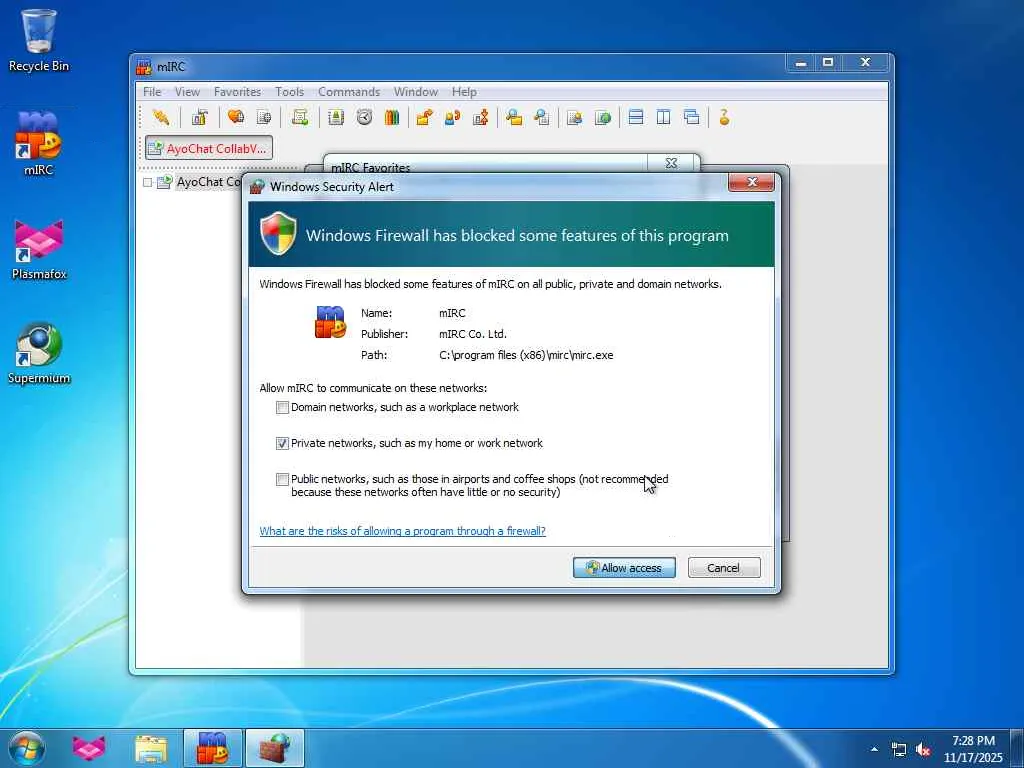This screenshot has width=1024, height=768.
Task: Open the File menu in mIRC
Action: pos(152,92)
